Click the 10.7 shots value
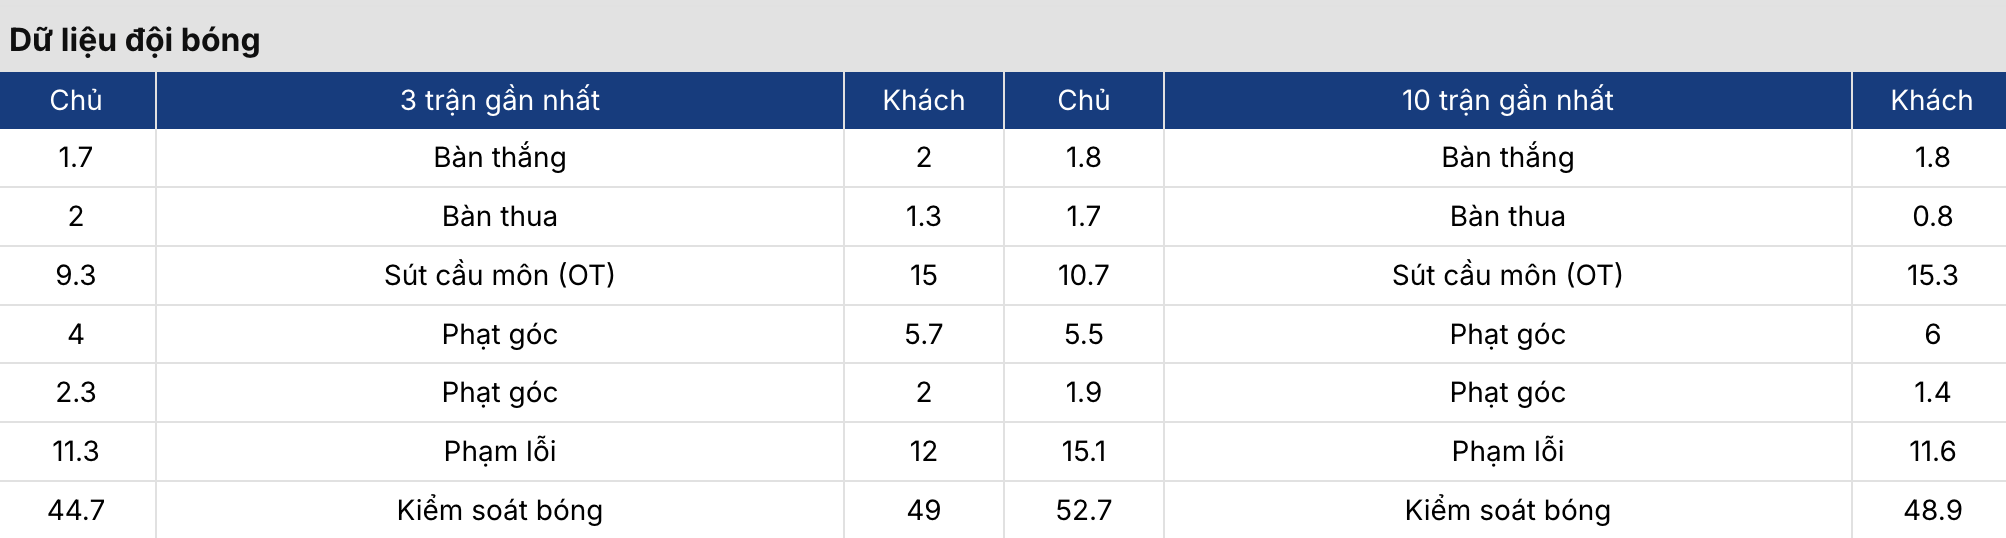 pyautogui.click(x=1083, y=275)
